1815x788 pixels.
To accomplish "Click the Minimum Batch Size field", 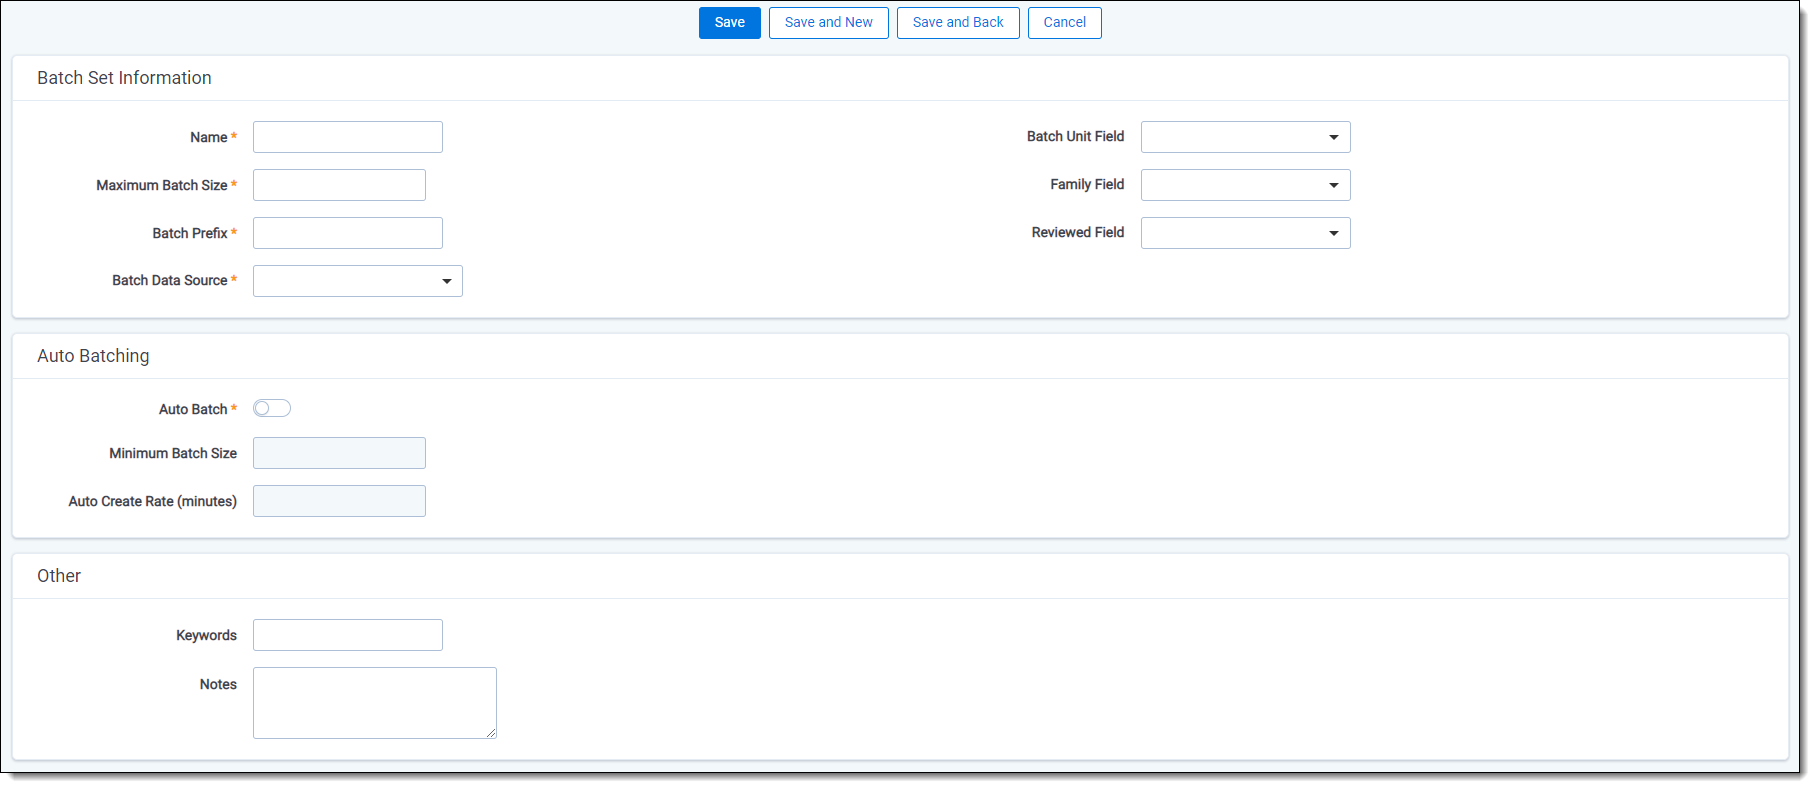I will 339,453.
